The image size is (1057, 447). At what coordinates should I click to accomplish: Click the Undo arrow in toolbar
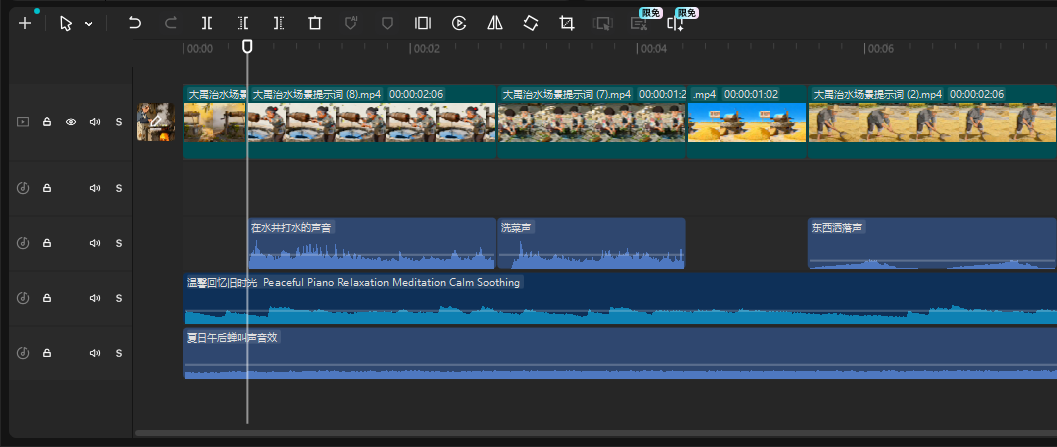(135, 23)
